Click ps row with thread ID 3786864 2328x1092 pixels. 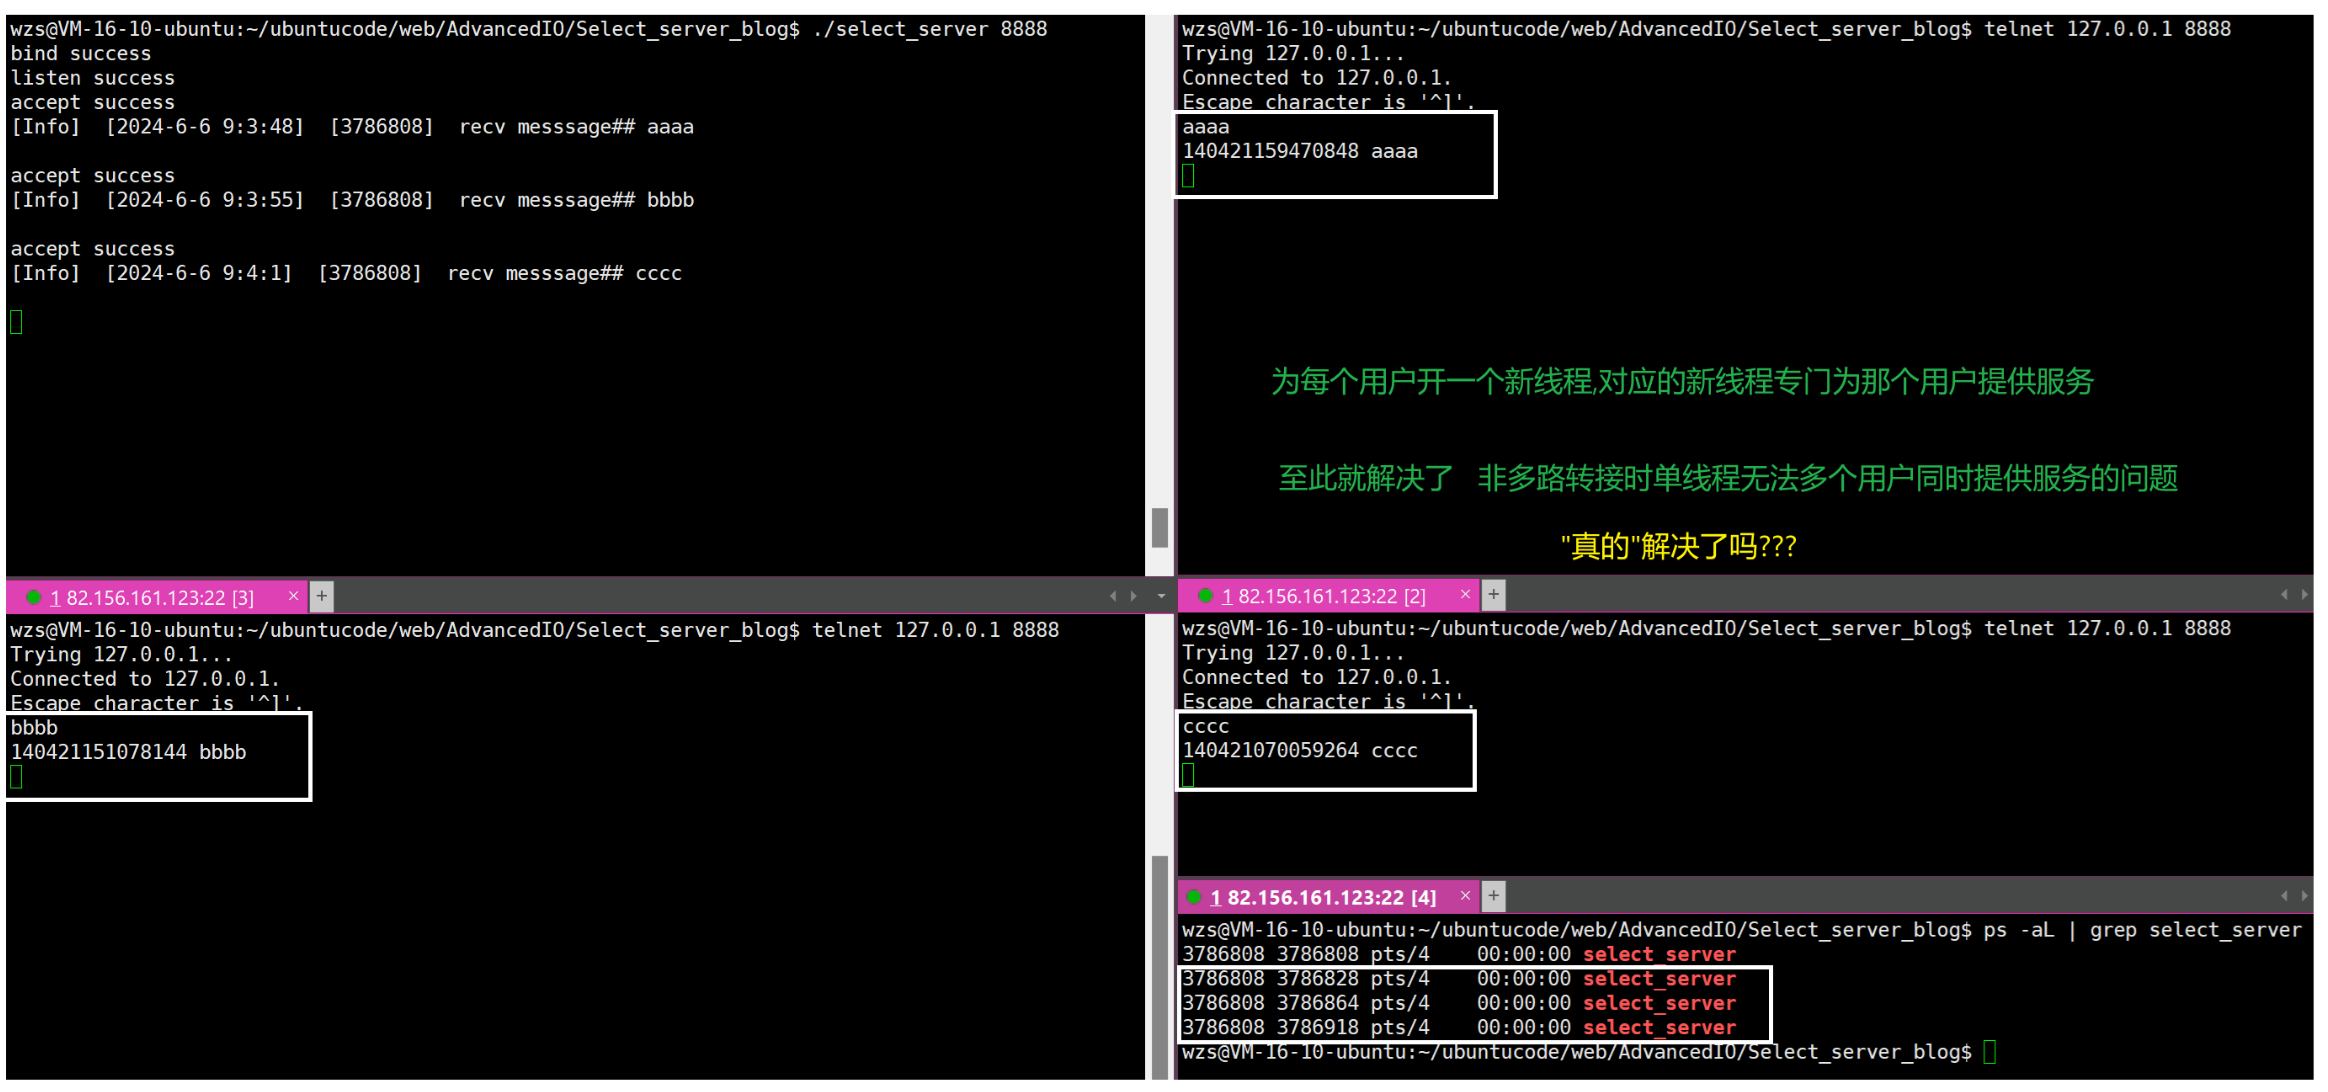pos(1459,1003)
